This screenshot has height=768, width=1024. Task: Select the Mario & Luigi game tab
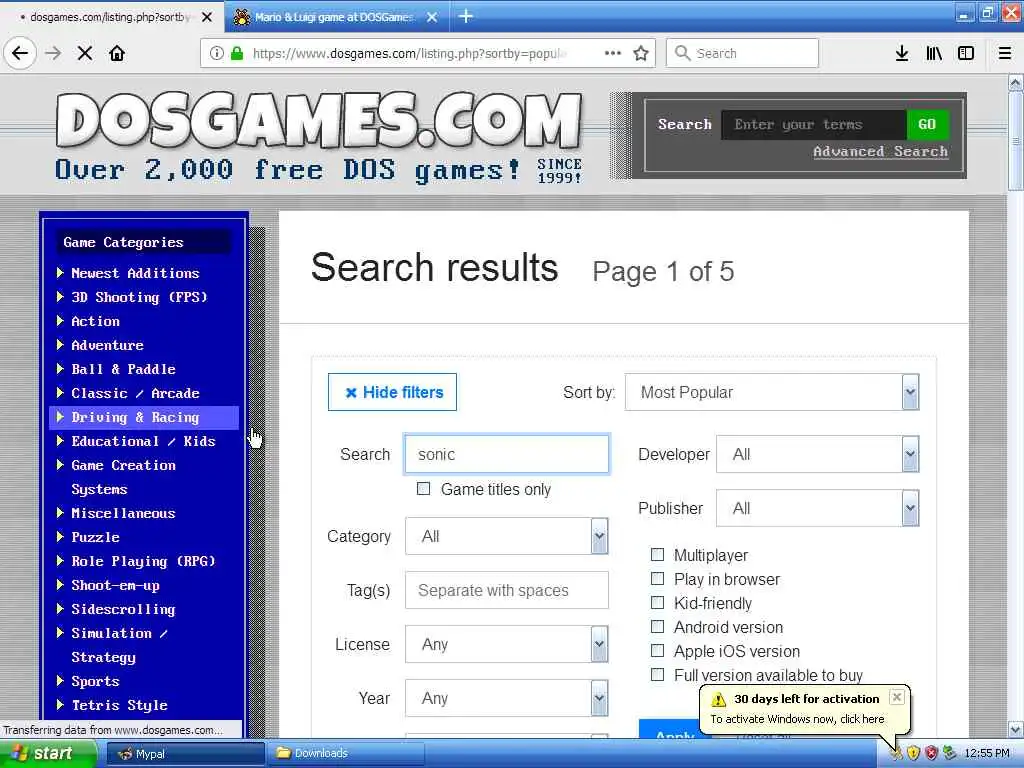[337, 17]
